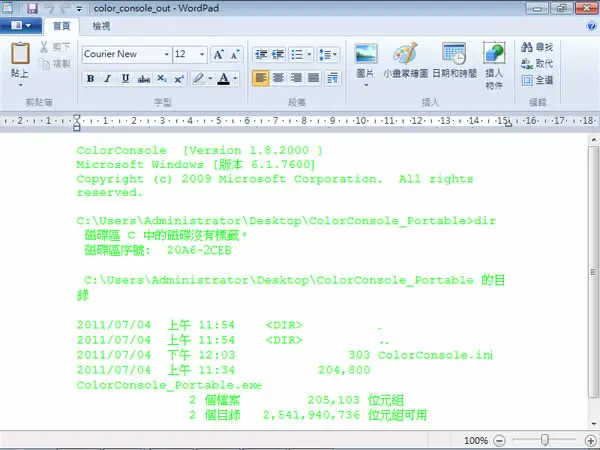Toggle Italic formatting
The height and width of the screenshot is (450, 600).
point(108,79)
